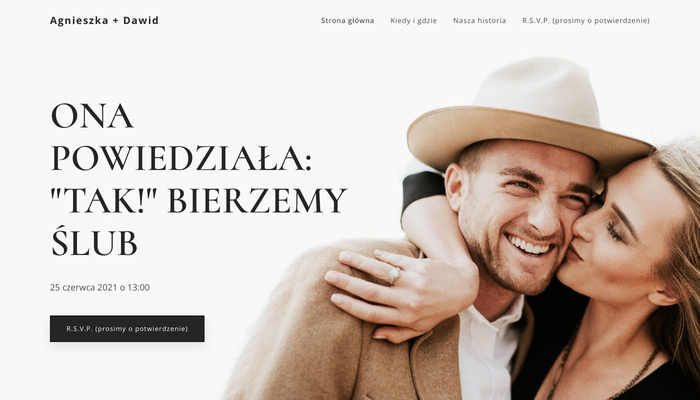700x400 pixels.
Task: Click the engagement ring on the woman's hand
Action: coord(394,275)
